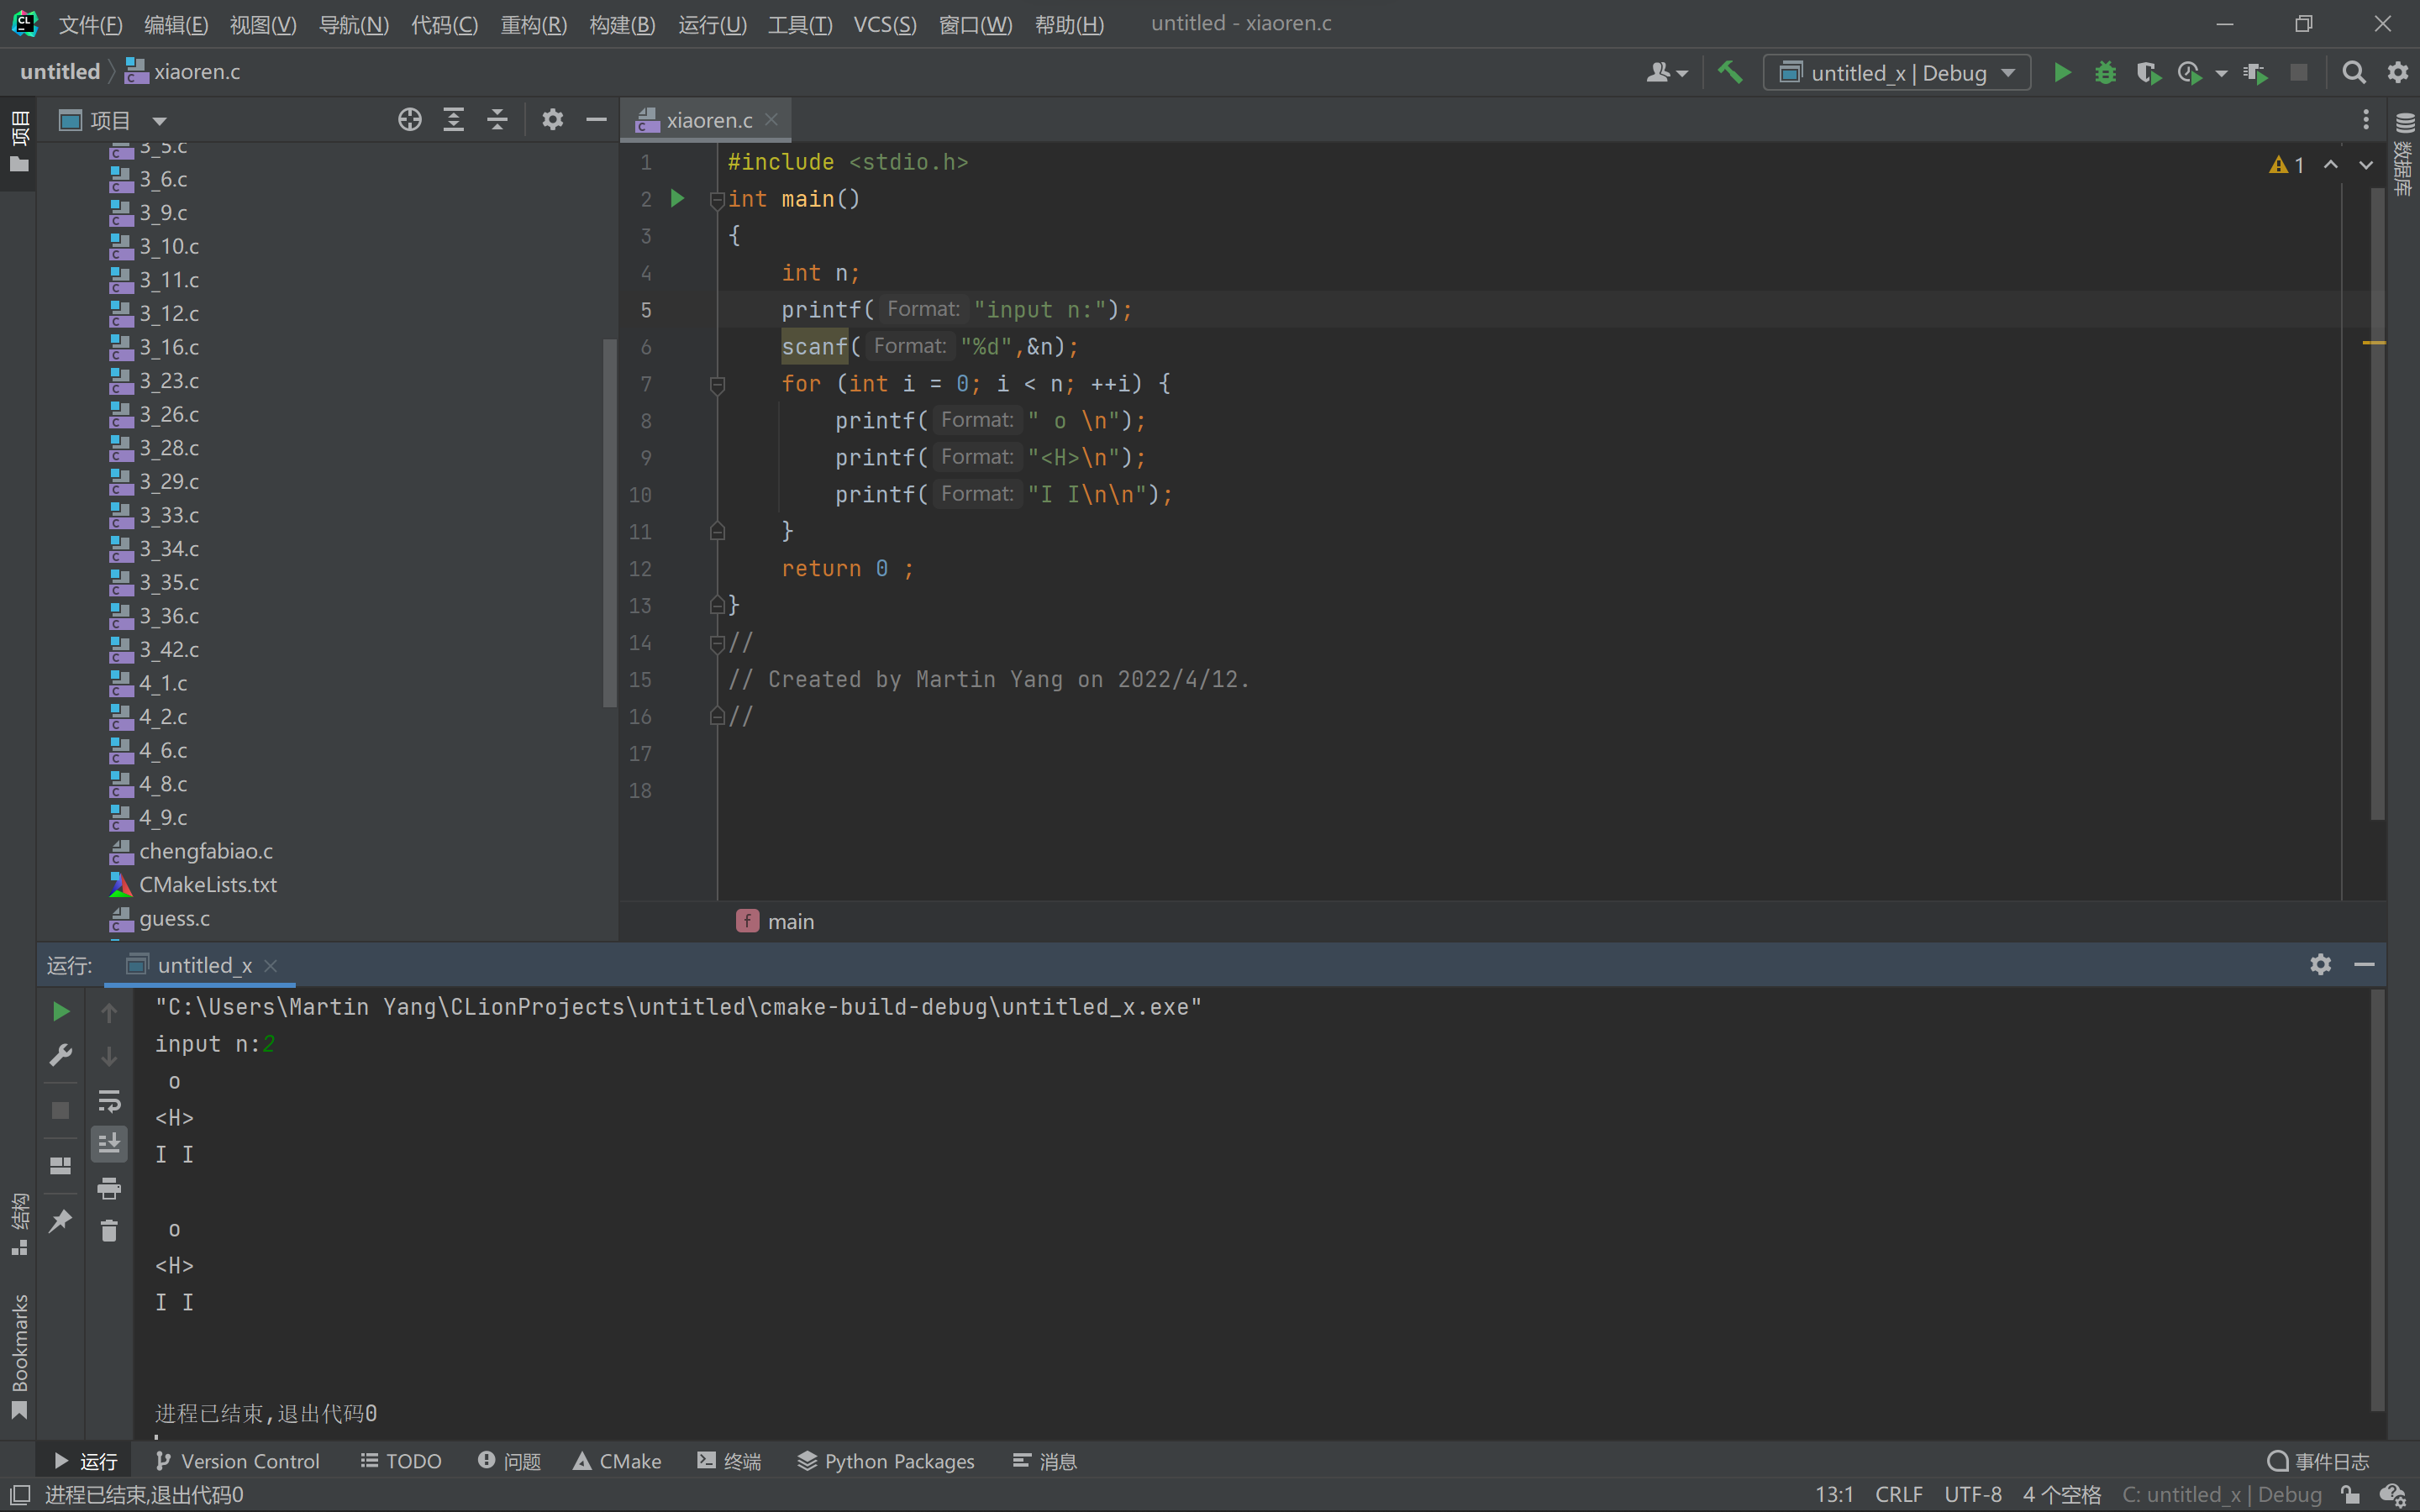
Task: Open the VCS(S) menu
Action: (x=884, y=24)
